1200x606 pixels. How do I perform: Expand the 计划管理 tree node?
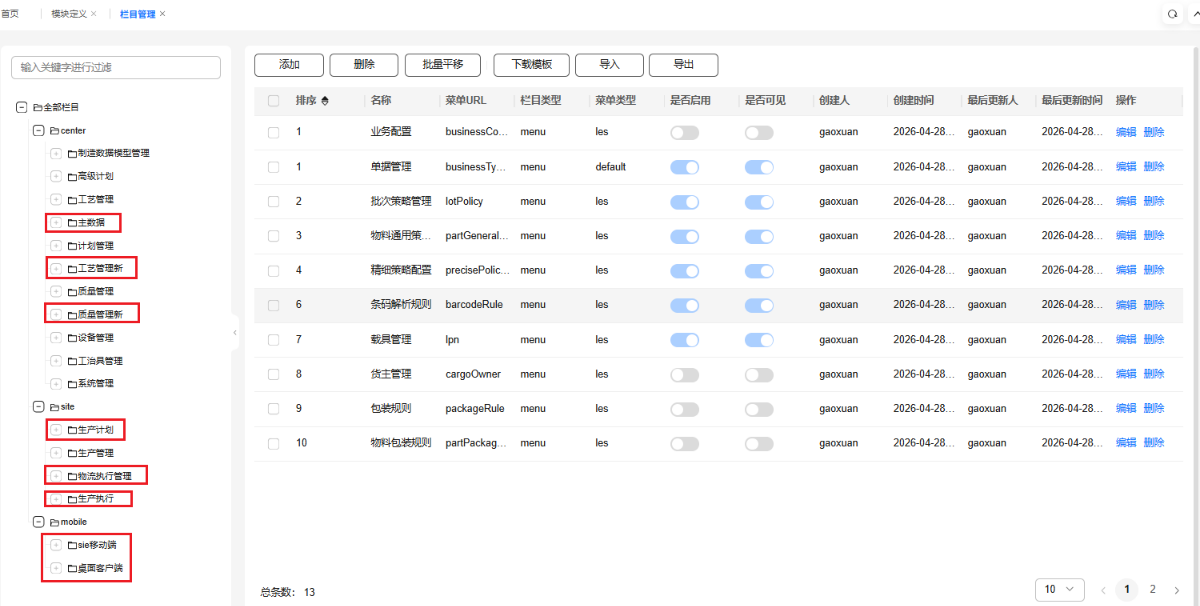pyautogui.click(x=56, y=245)
